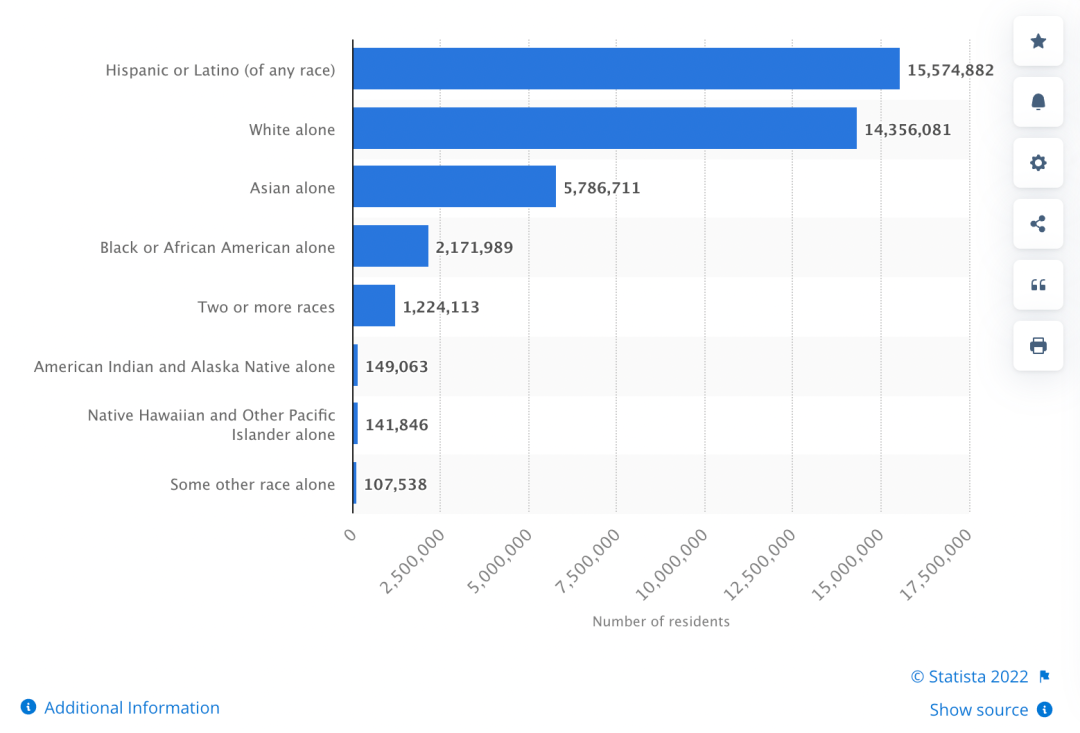The height and width of the screenshot is (733, 1080).
Task: Click the © Statista 2022 text
Action: [969, 677]
